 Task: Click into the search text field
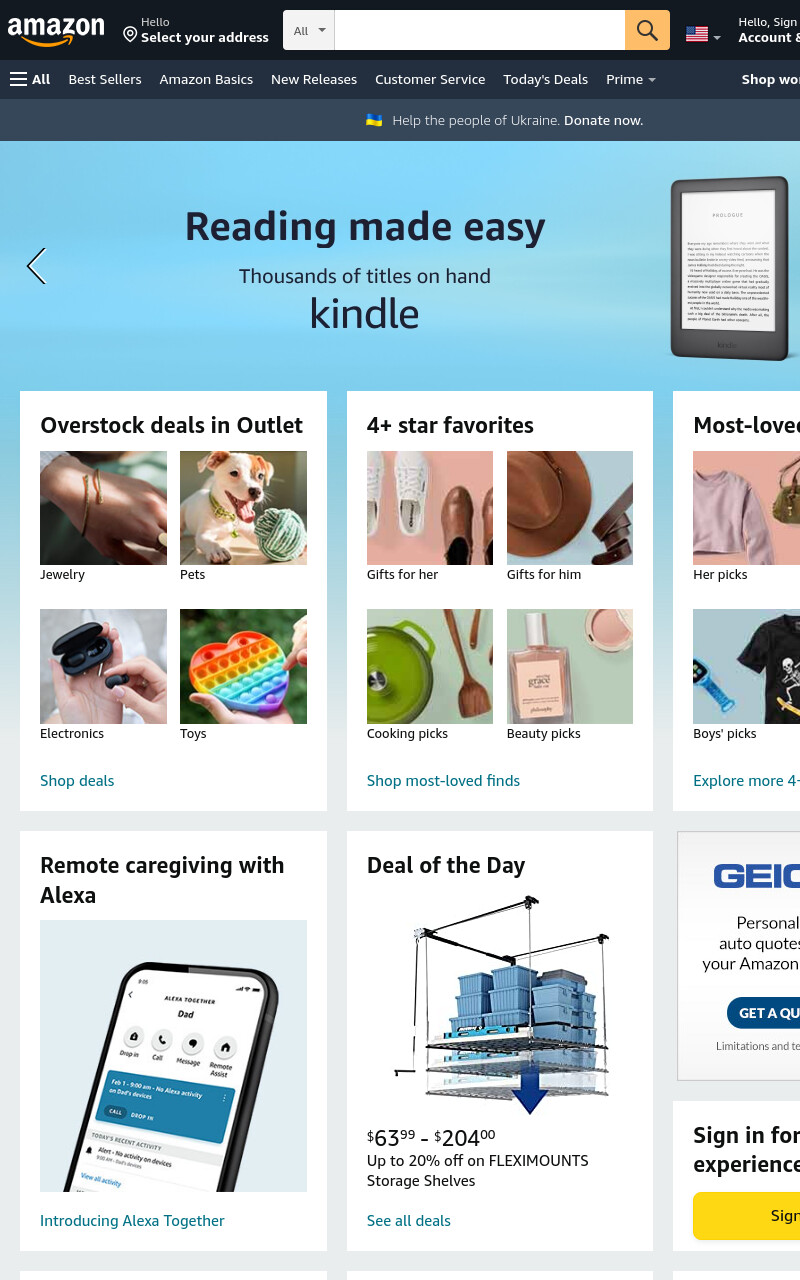(x=480, y=30)
